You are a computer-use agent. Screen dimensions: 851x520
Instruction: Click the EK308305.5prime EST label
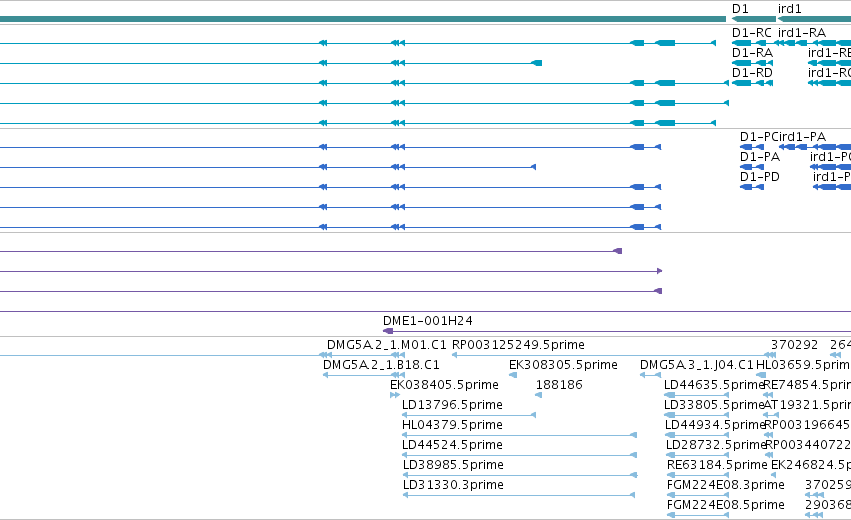click(x=563, y=365)
